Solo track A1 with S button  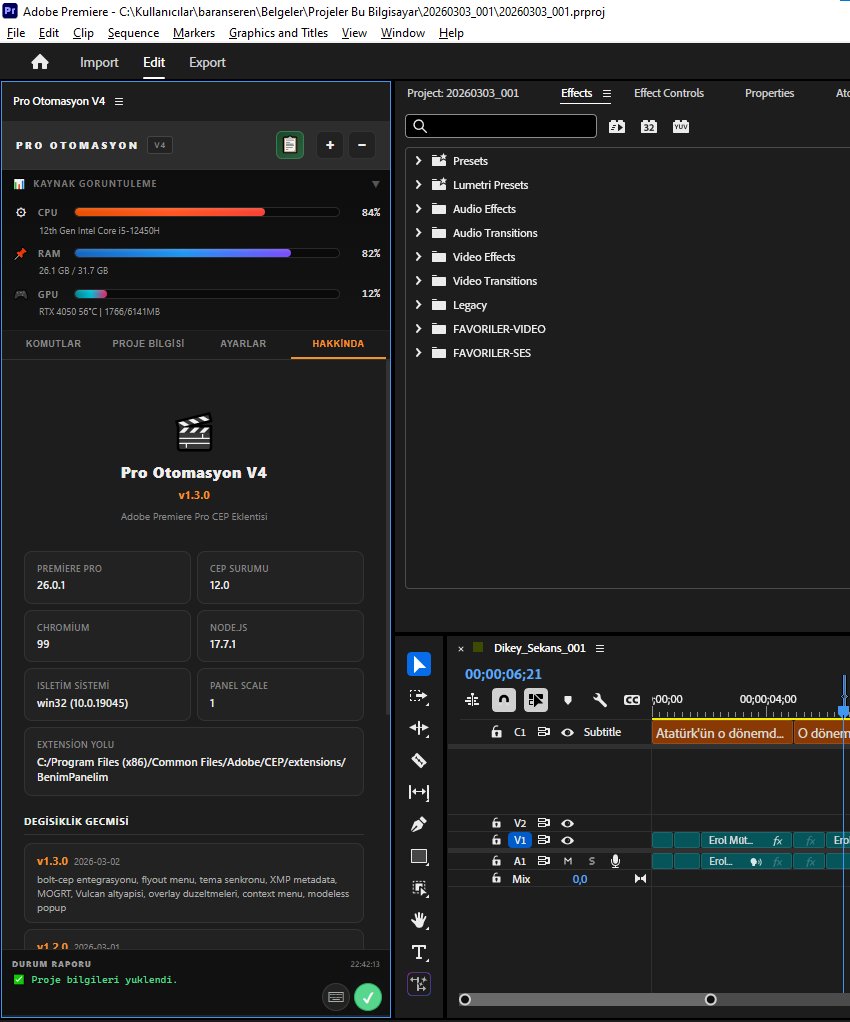[592, 861]
